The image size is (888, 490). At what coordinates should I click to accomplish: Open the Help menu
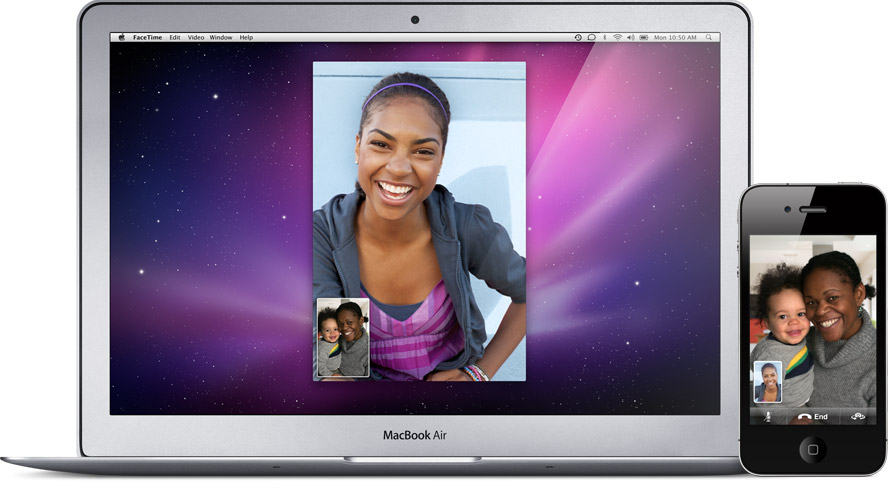pyautogui.click(x=246, y=37)
